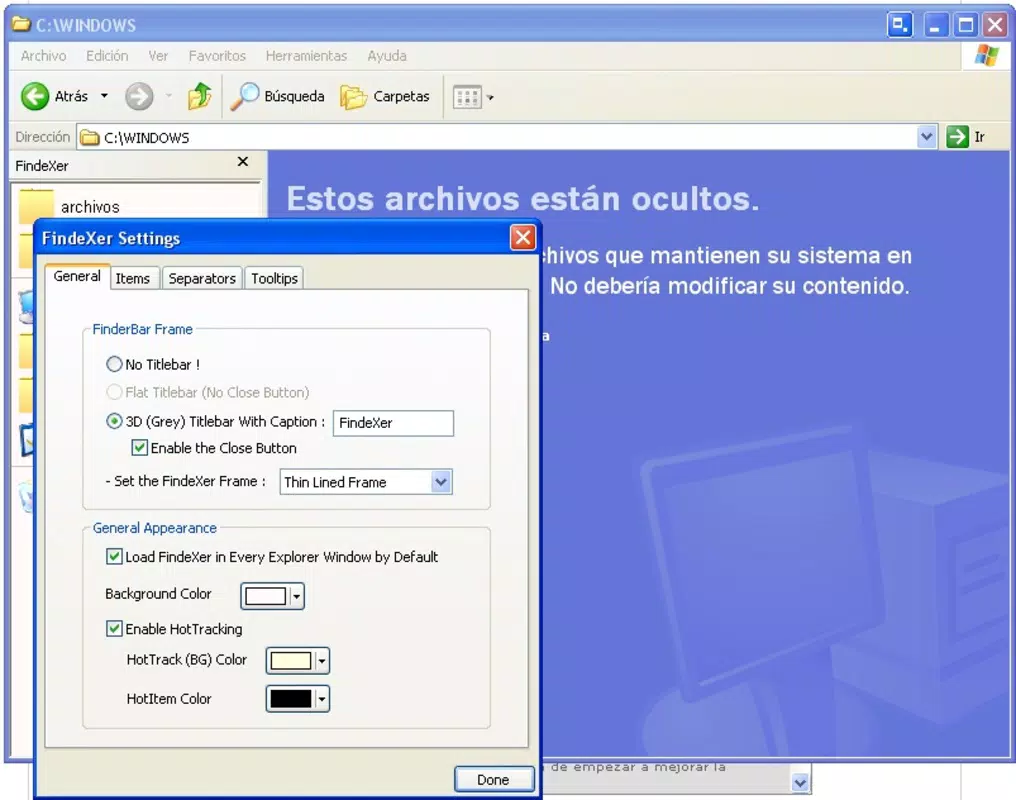The height and width of the screenshot is (800, 1016).
Task: Click the extra window button left of minimize
Action: 899,25
